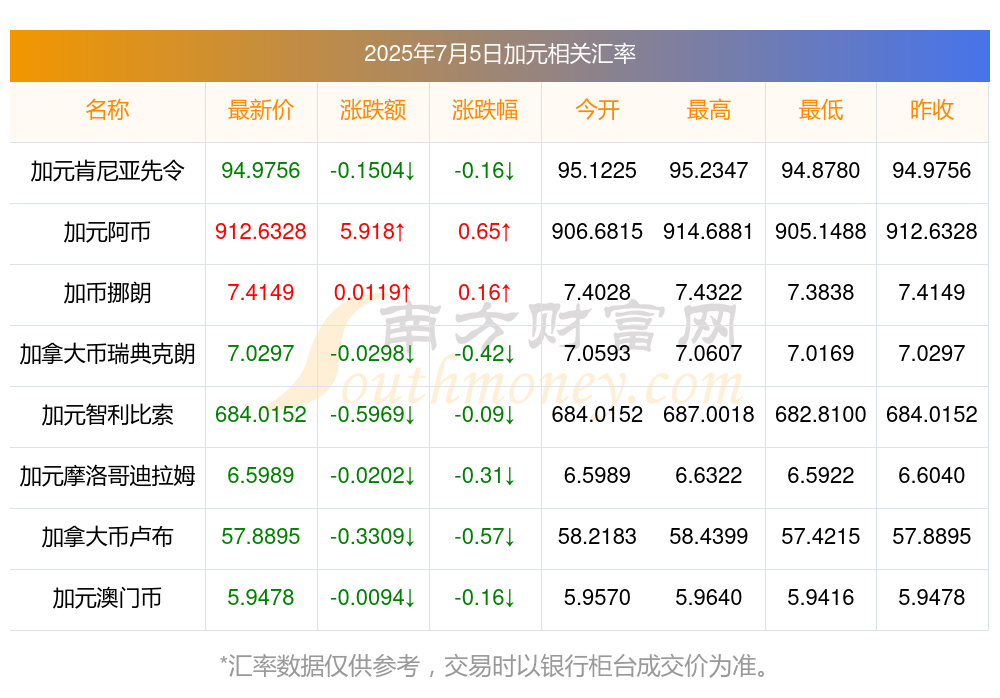
Task: Click latest price 7.4149 in red
Action: [x=260, y=292]
